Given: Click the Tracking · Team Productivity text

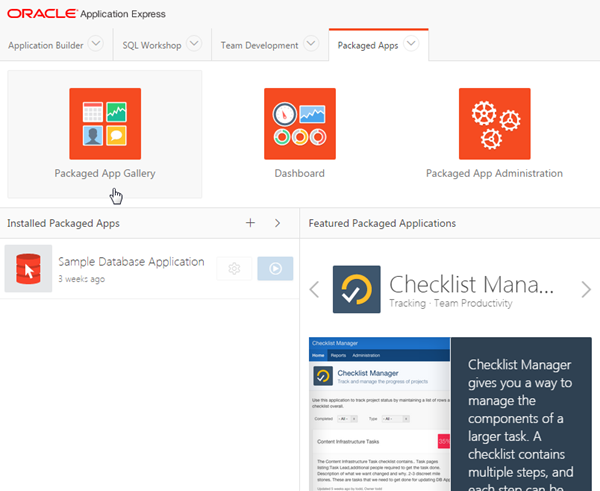Looking at the screenshot, I should [x=451, y=303].
